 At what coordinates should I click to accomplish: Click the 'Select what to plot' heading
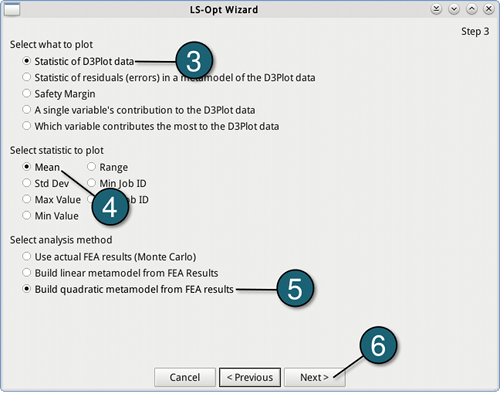click(51, 44)
